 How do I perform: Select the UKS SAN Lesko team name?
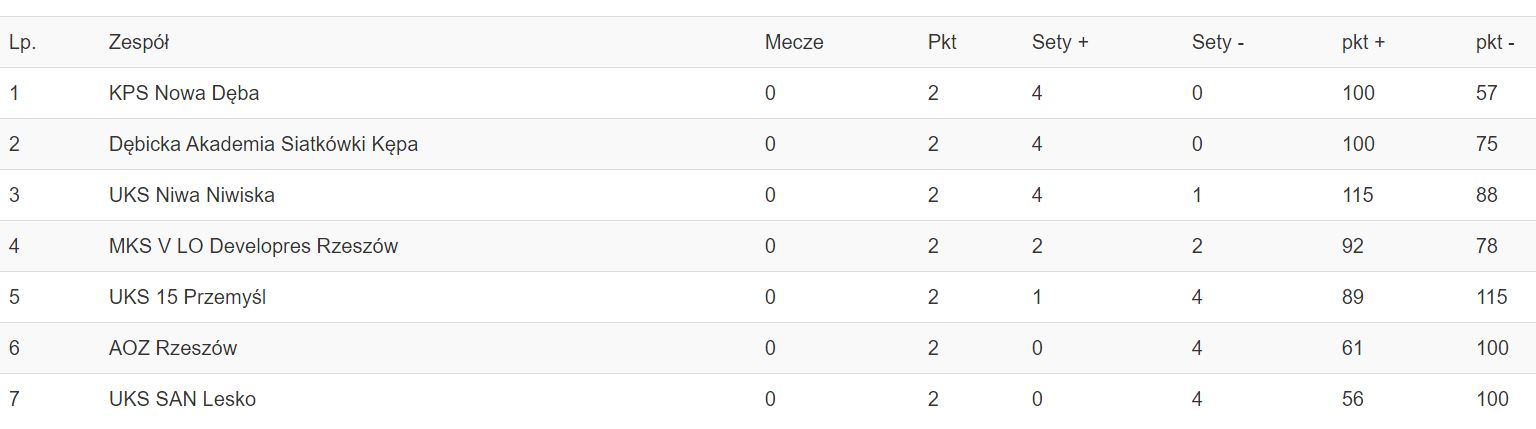(x=182, y=399)
